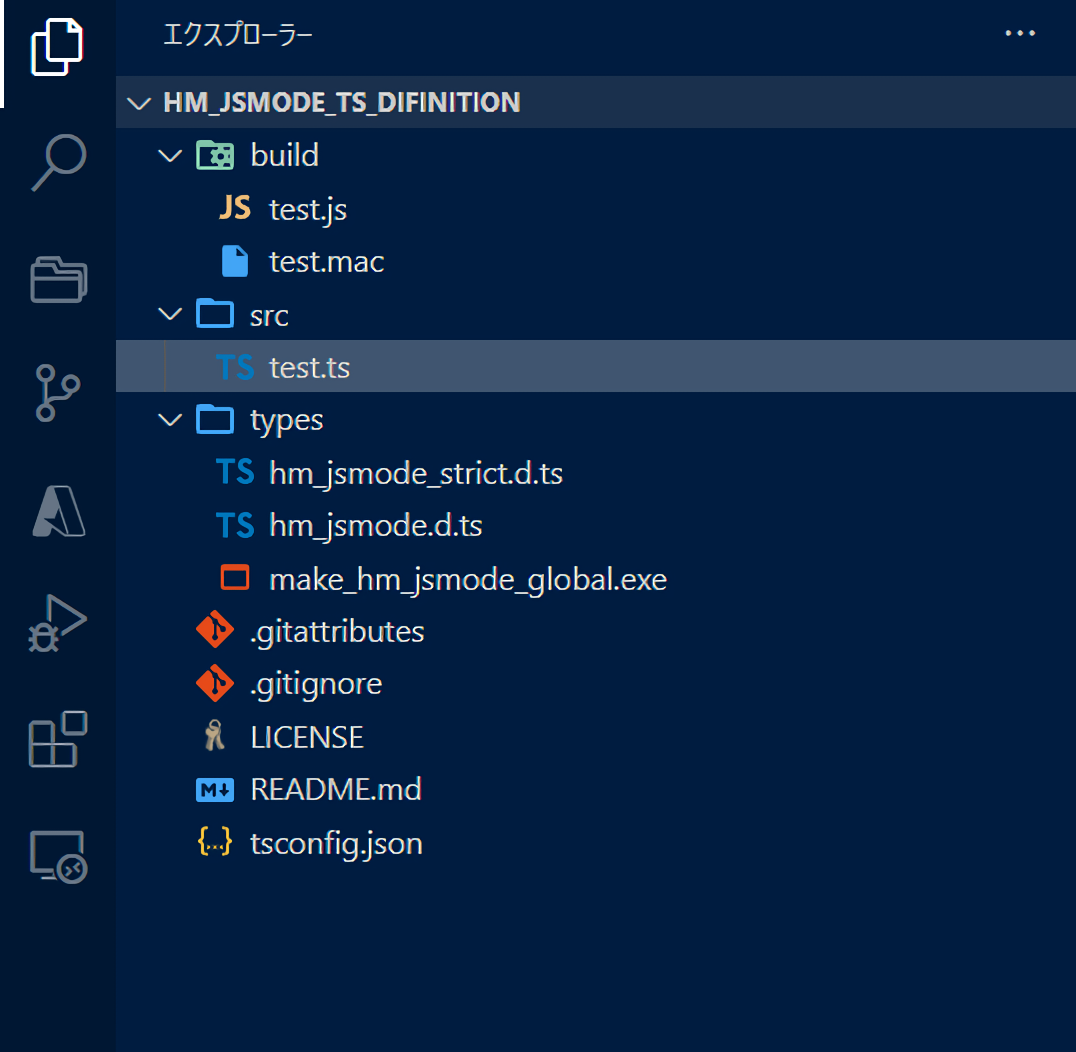Open the Project Manager folder icon
The width and height of the screenshot is (1076, 1052).
coord(58,279)
